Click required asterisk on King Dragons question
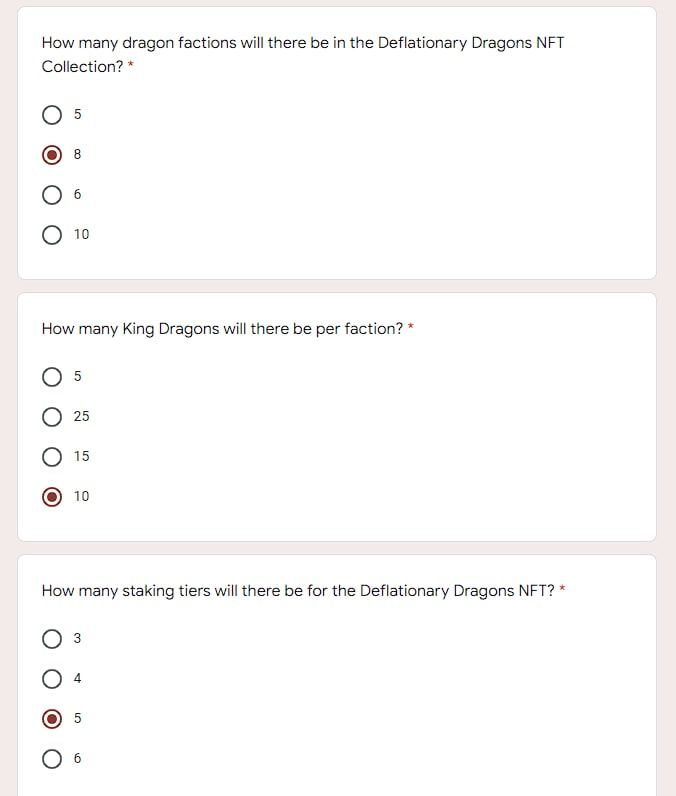676x796 pixels. 411,329
